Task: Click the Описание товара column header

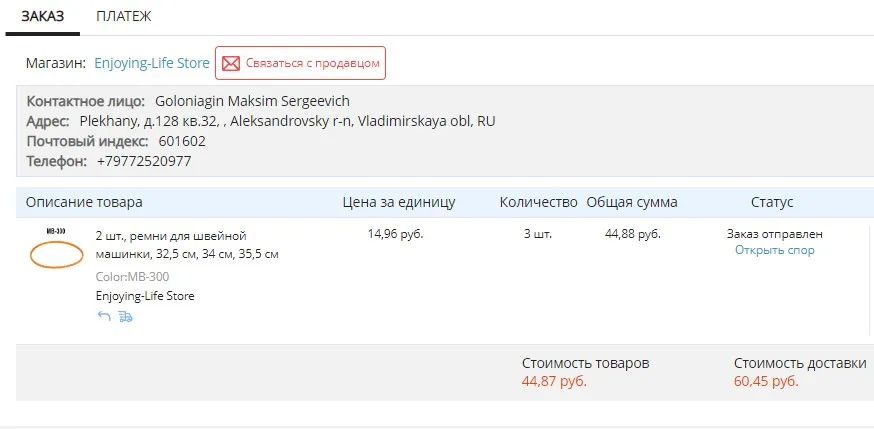Action: click(x=84, y=202)
